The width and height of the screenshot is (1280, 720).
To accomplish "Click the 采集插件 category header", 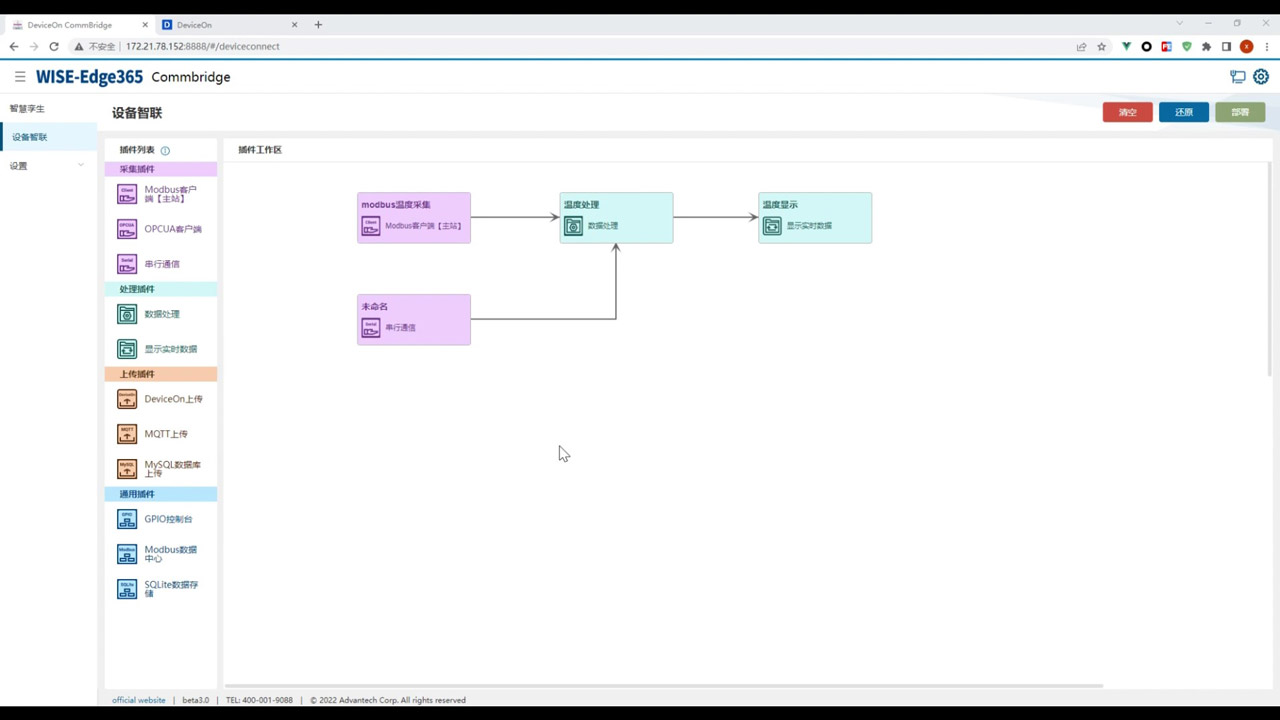I will [x=161, y=169].
